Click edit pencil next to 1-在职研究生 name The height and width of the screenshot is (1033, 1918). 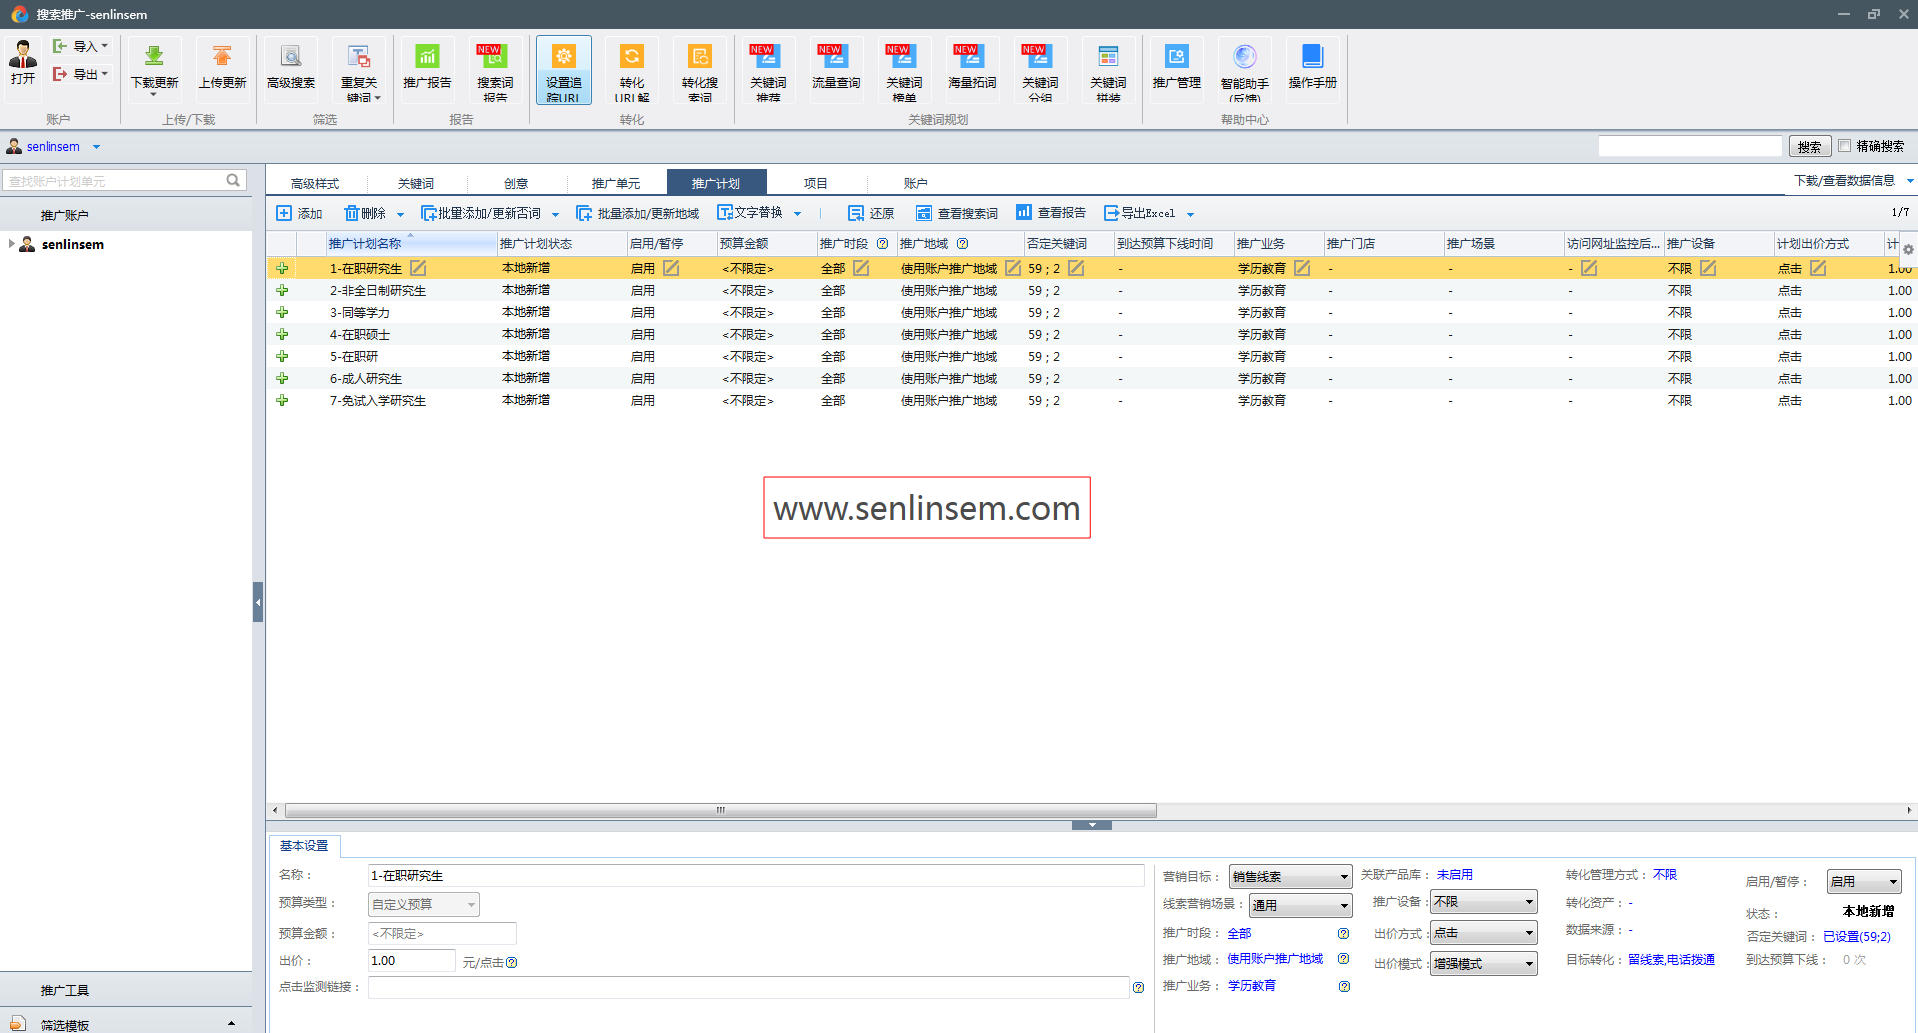pos(418,268)
